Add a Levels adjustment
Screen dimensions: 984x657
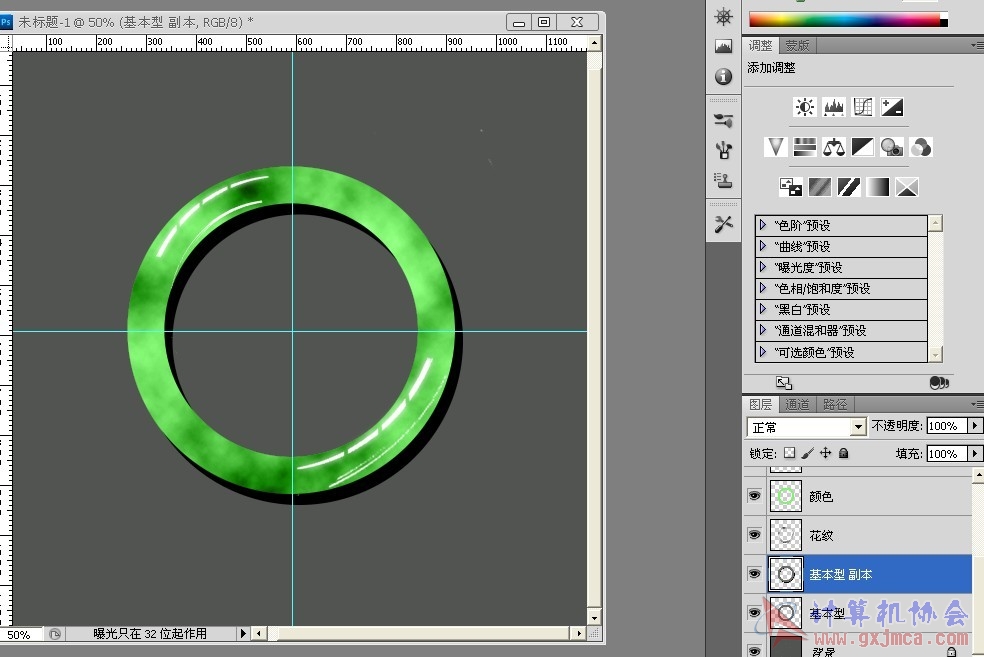point(833,107)
